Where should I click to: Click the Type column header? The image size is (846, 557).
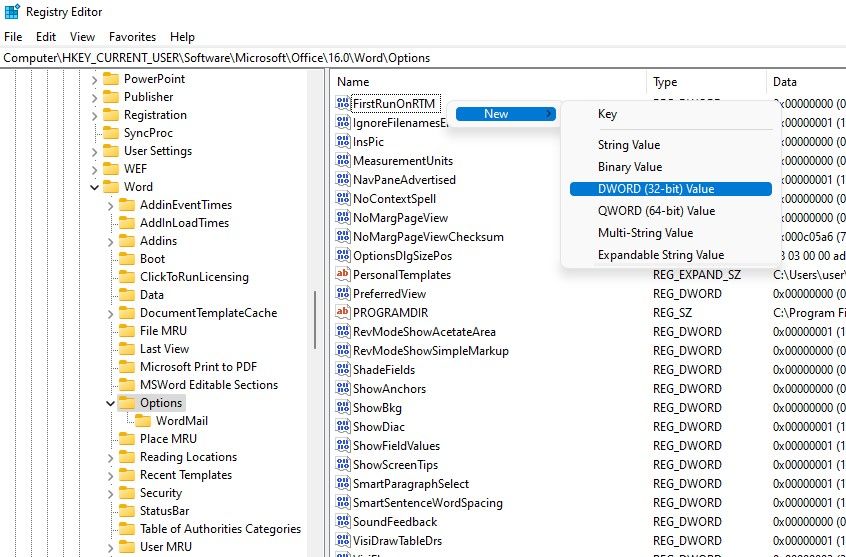click(x=706, y=82)
